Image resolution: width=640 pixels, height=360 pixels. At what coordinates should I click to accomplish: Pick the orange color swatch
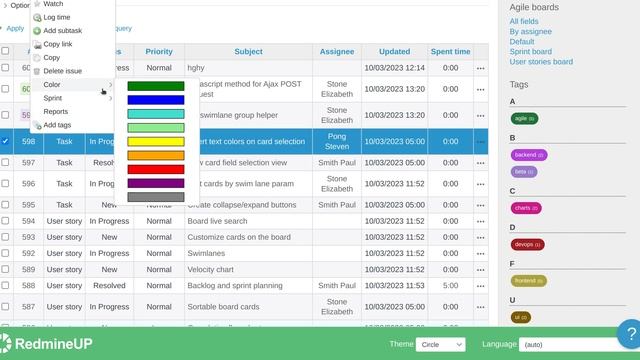pos(156,156)
